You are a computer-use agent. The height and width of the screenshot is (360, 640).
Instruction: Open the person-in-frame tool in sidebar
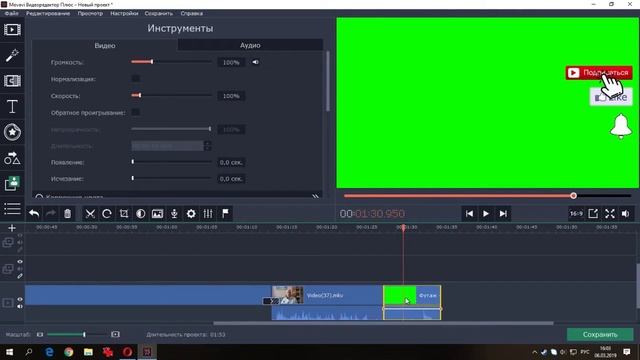click(x=12, y=184)
